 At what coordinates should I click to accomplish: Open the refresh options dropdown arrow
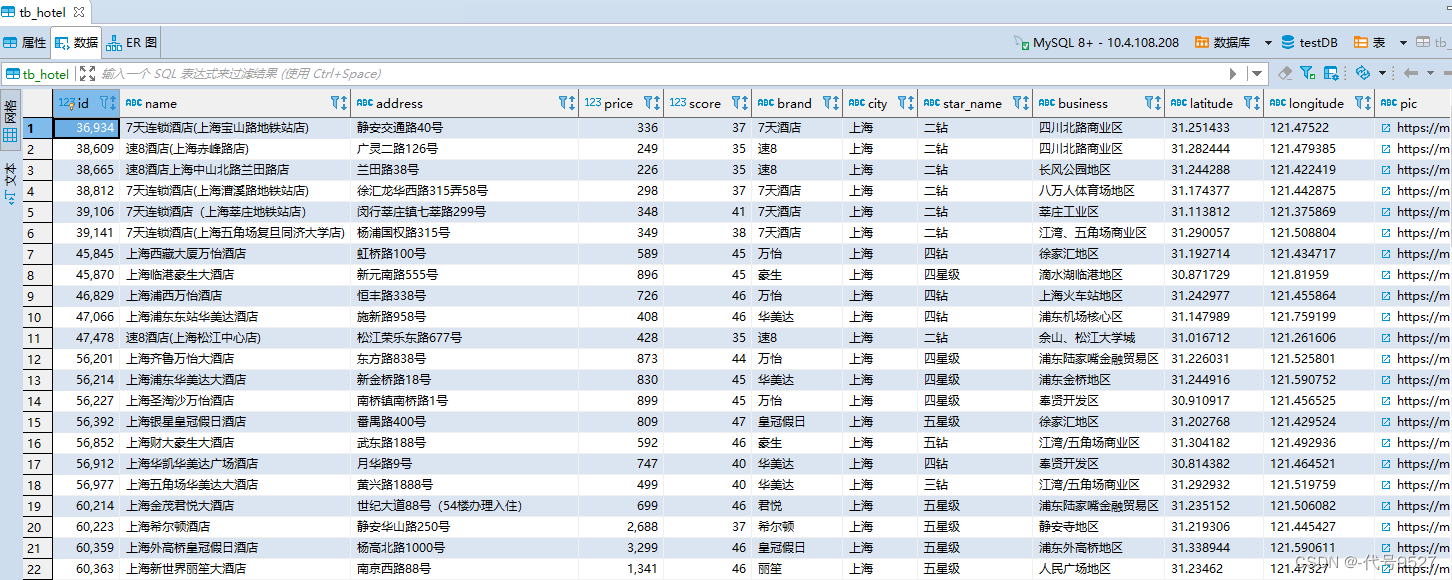click(1382, 73)
